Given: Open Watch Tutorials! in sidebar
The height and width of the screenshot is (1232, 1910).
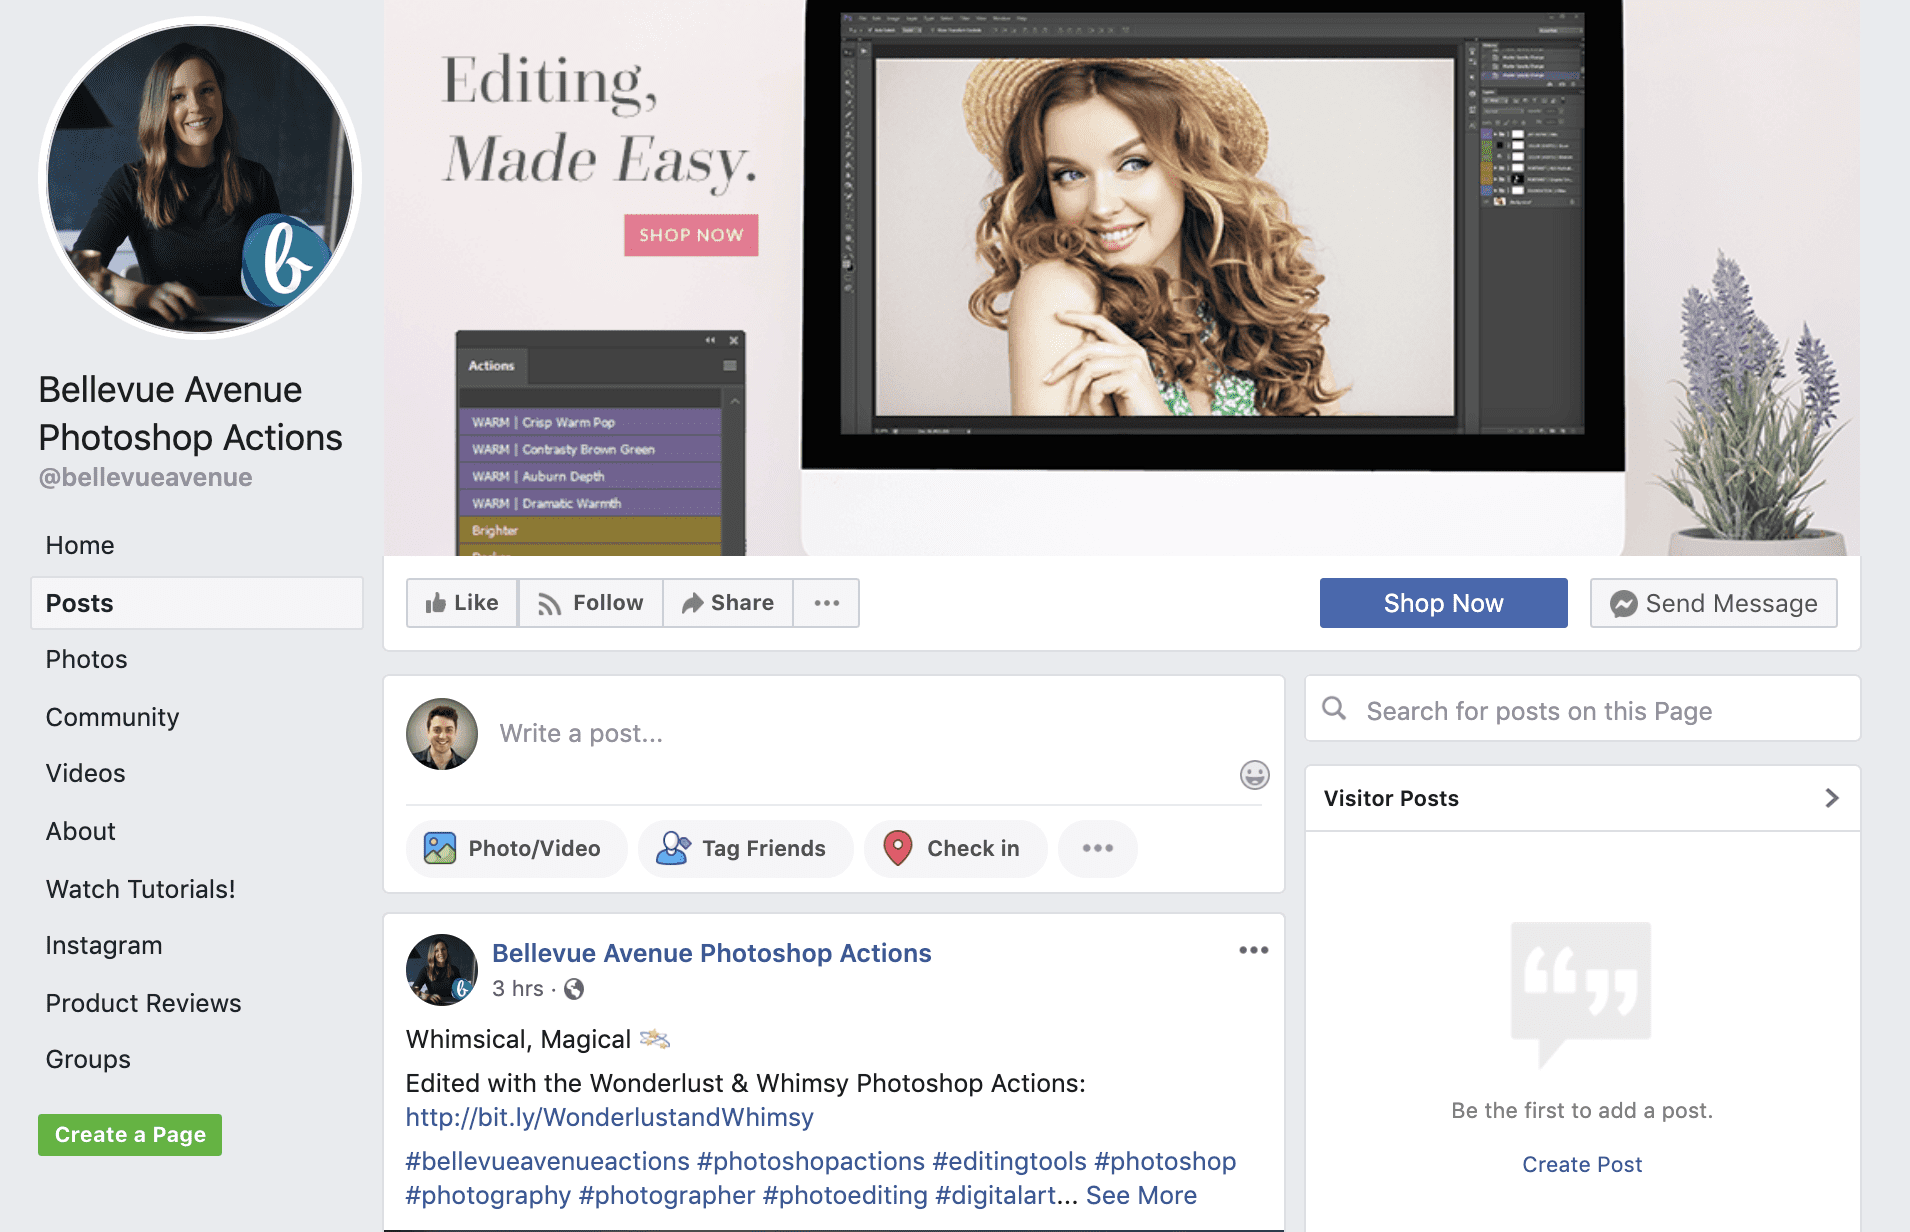Looking at the screenshot, I should click(141, 889).
